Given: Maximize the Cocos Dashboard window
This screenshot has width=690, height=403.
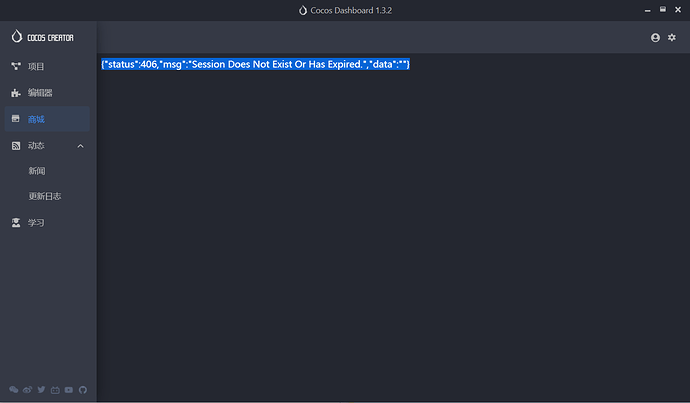Looking at the screenshot, I should (x=663, y=9).
